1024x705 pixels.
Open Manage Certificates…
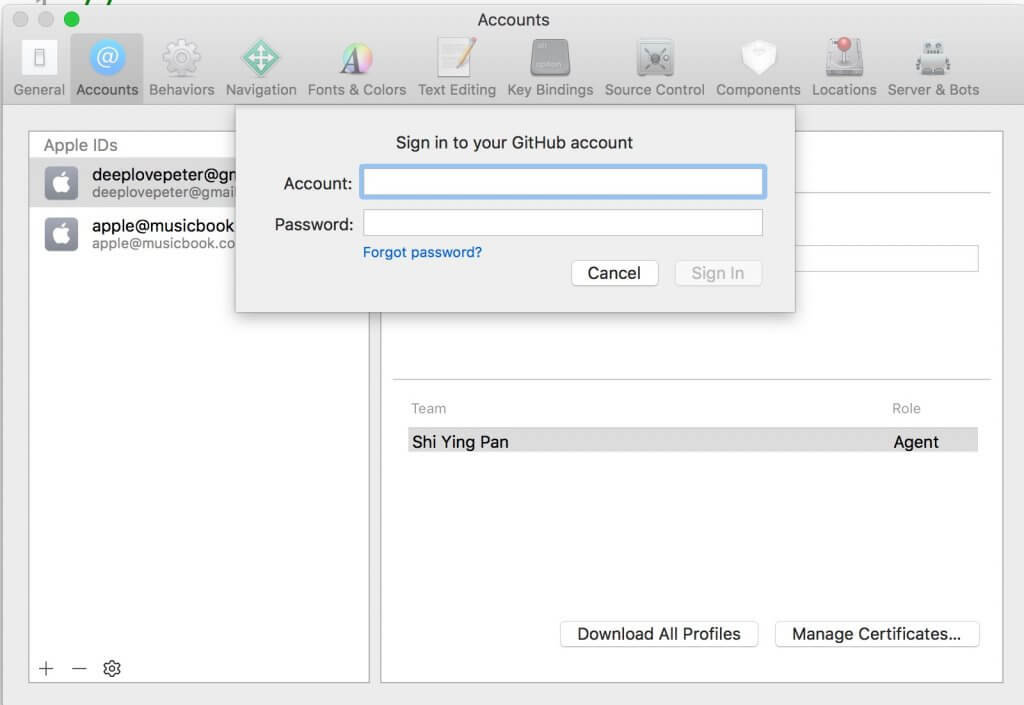876,634
